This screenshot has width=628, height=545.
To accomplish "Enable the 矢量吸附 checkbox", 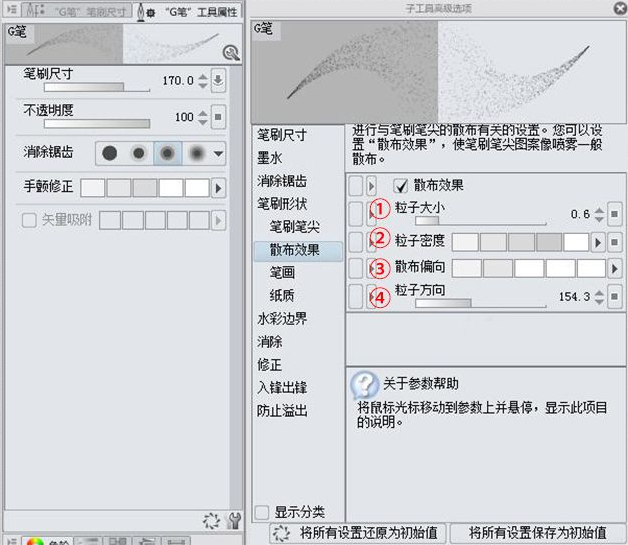I will (29, 220).
